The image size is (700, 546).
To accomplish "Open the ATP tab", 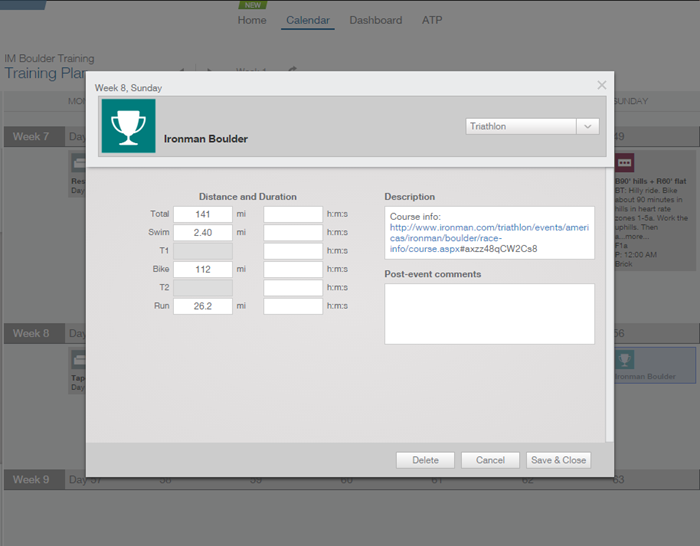I will (432, 20).
